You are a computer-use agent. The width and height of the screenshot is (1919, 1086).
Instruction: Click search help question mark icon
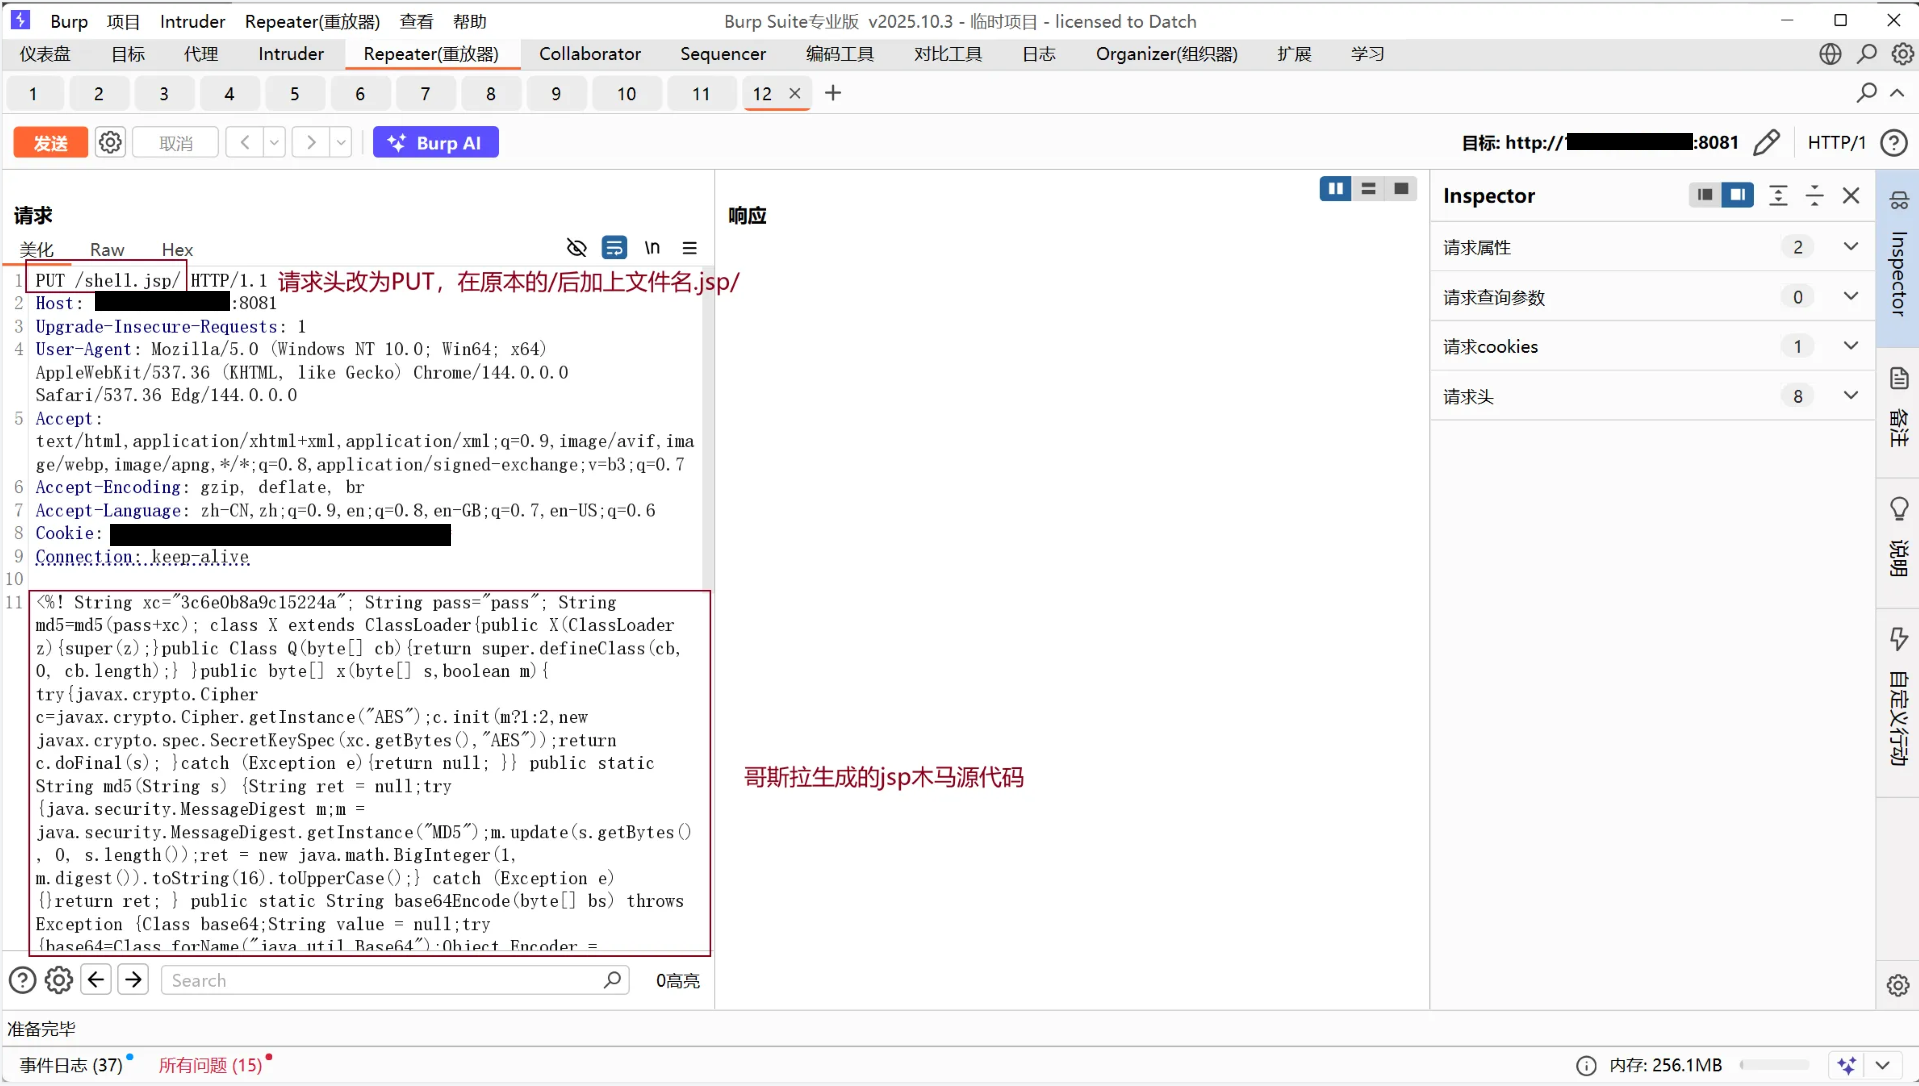(22, 980)
